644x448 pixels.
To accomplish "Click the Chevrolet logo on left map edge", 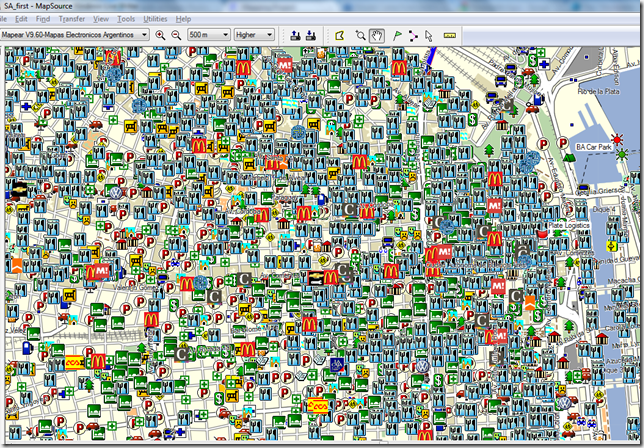I will tap(19, 189).
